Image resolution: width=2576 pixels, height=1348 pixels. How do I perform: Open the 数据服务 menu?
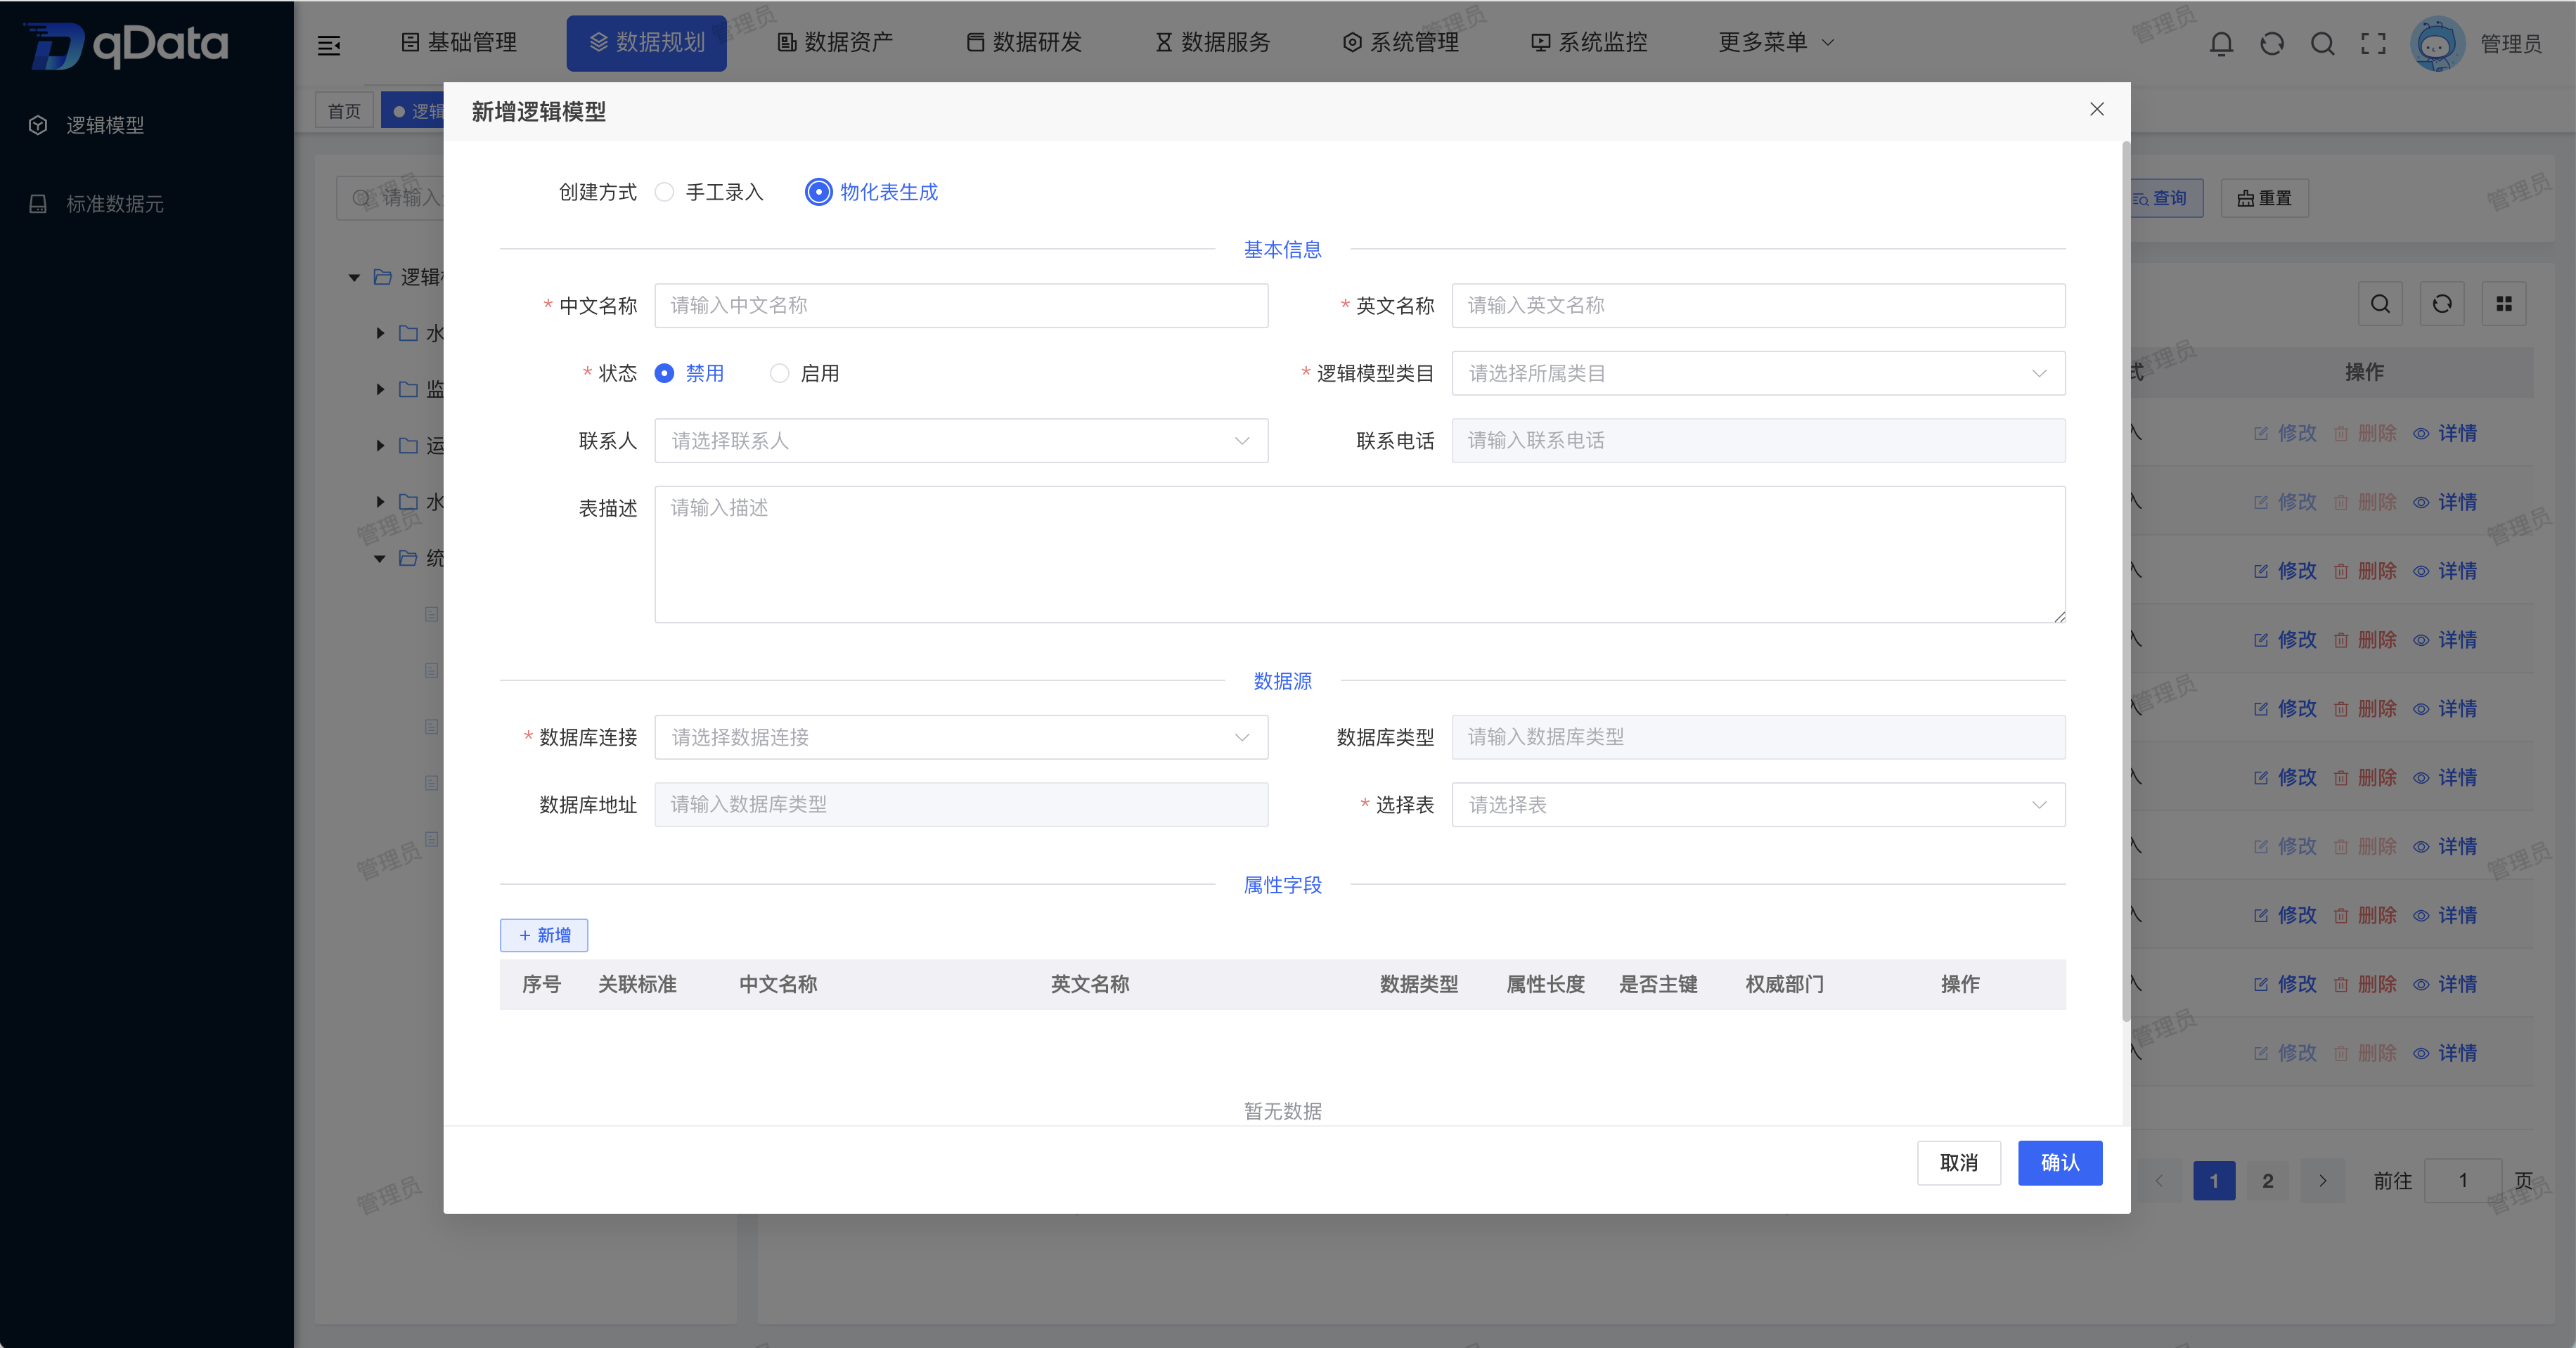coord(1212,42)
